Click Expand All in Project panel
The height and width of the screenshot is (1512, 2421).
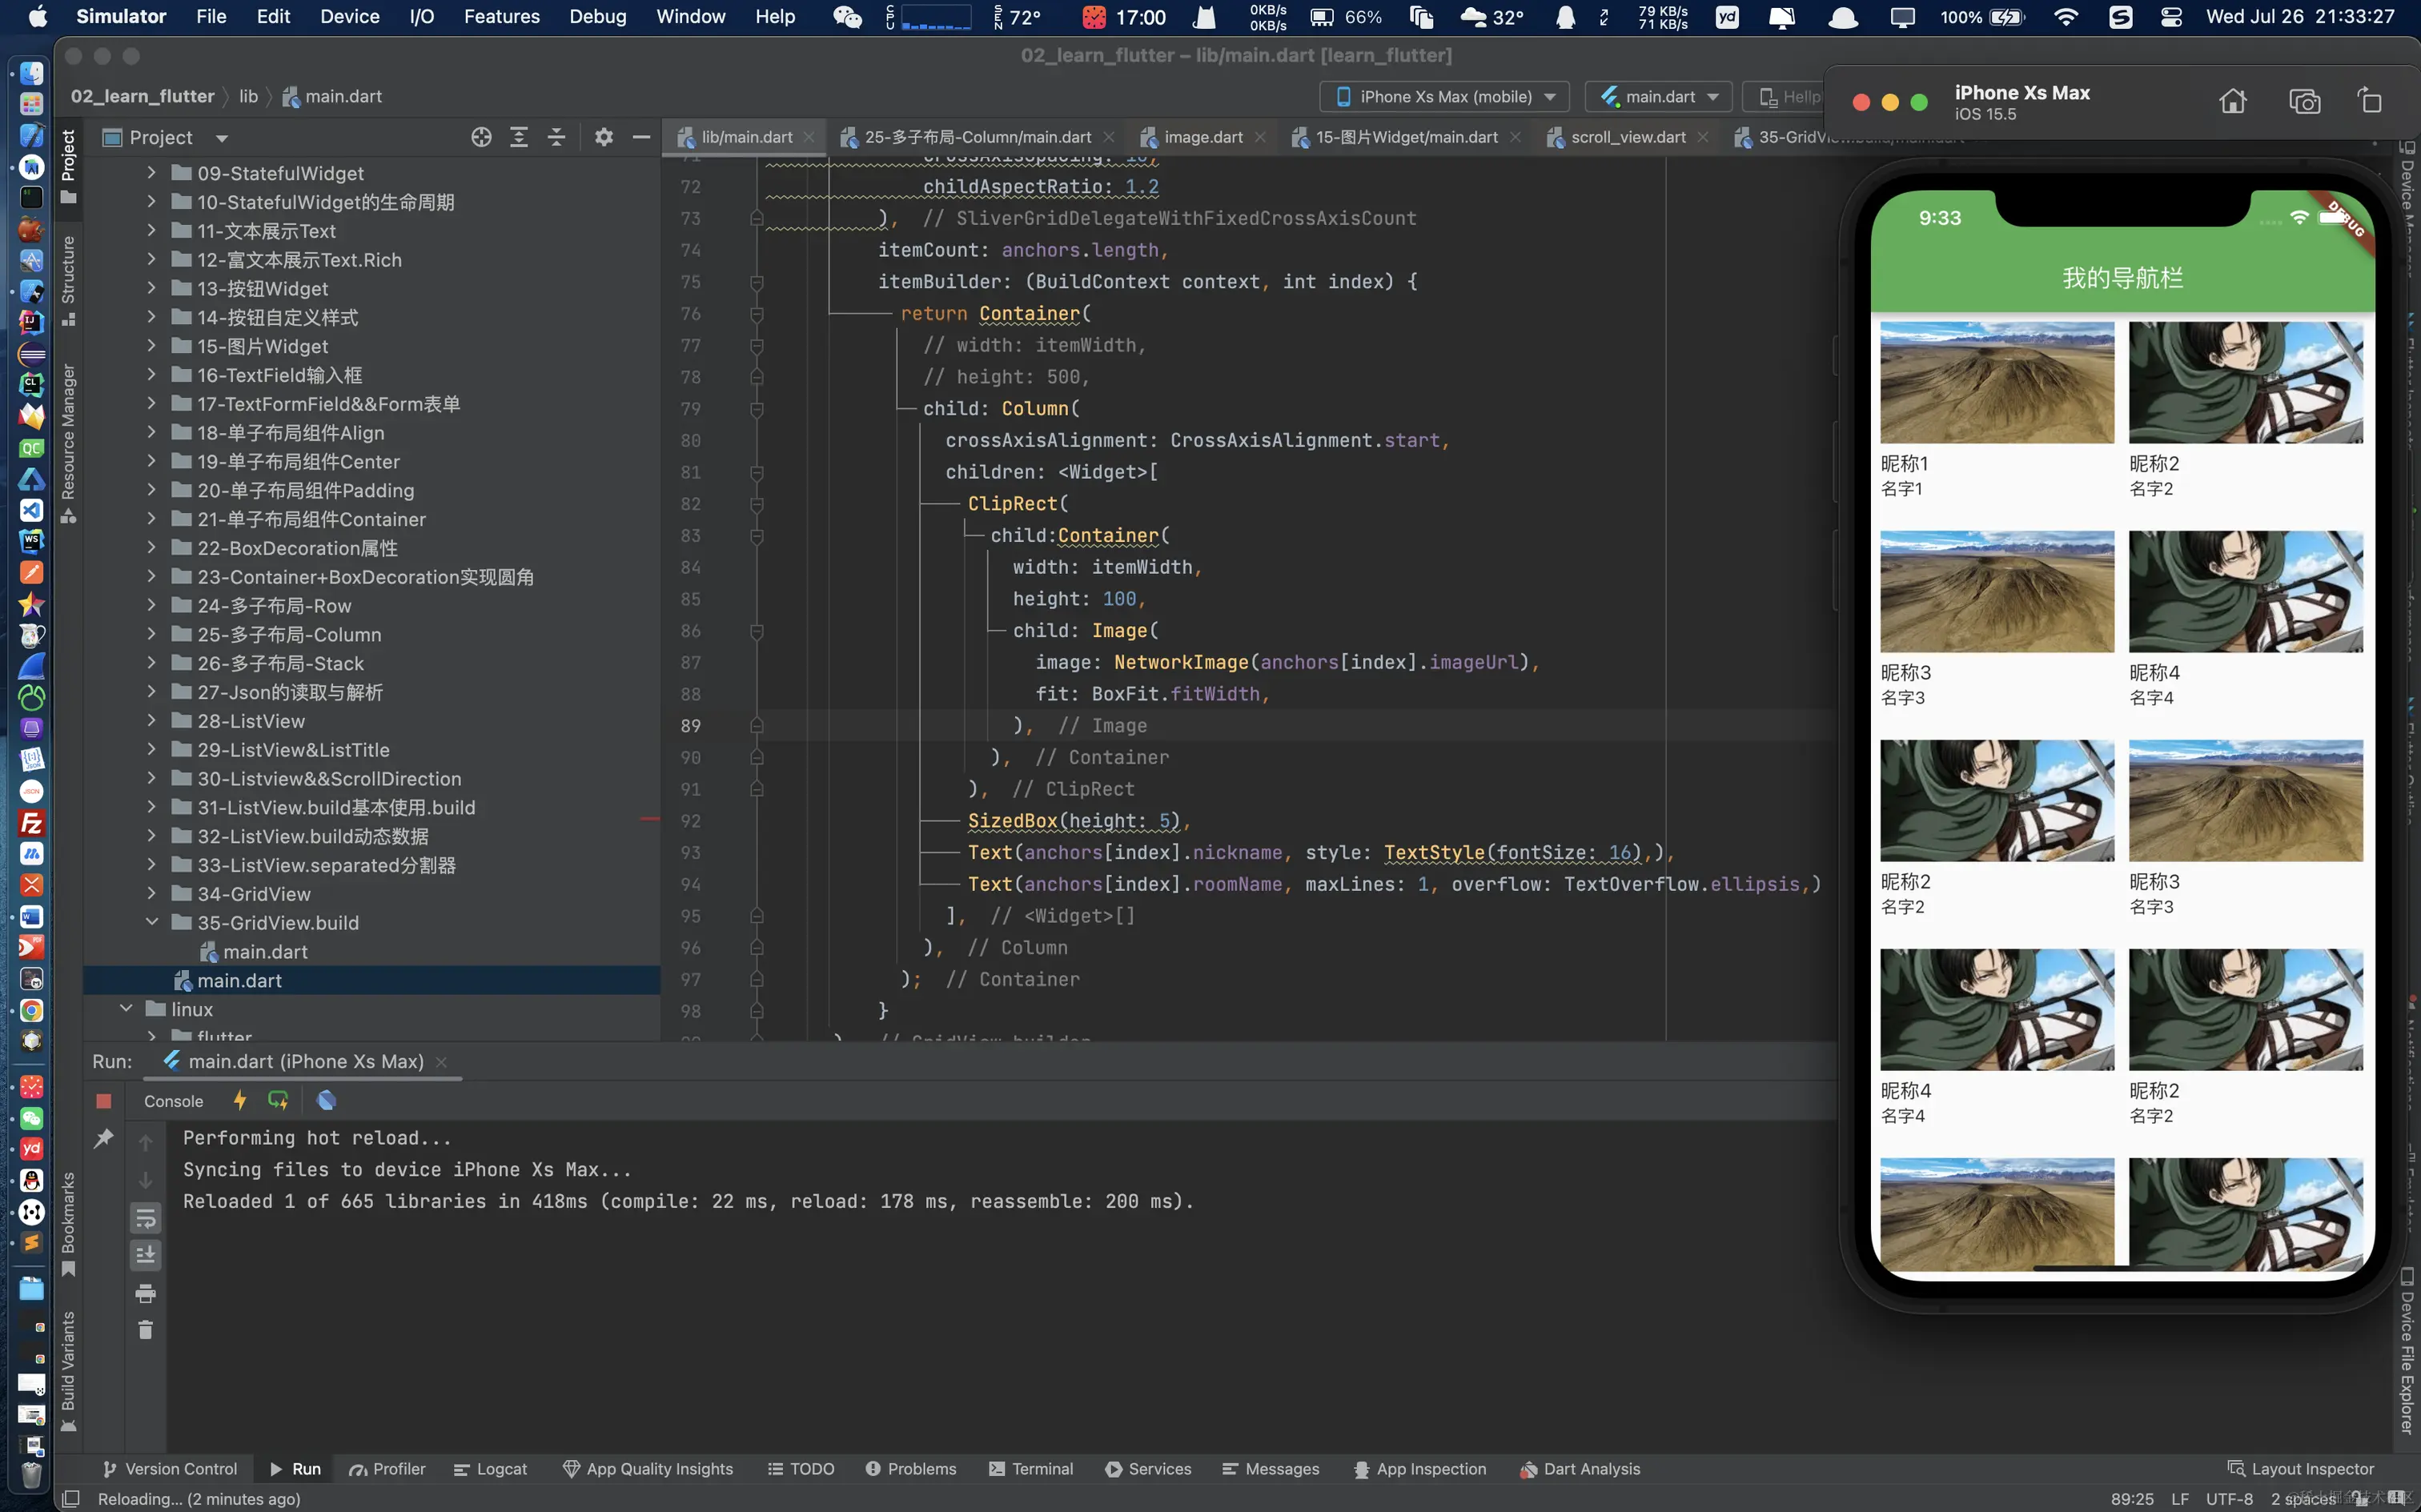pos(519,137)
